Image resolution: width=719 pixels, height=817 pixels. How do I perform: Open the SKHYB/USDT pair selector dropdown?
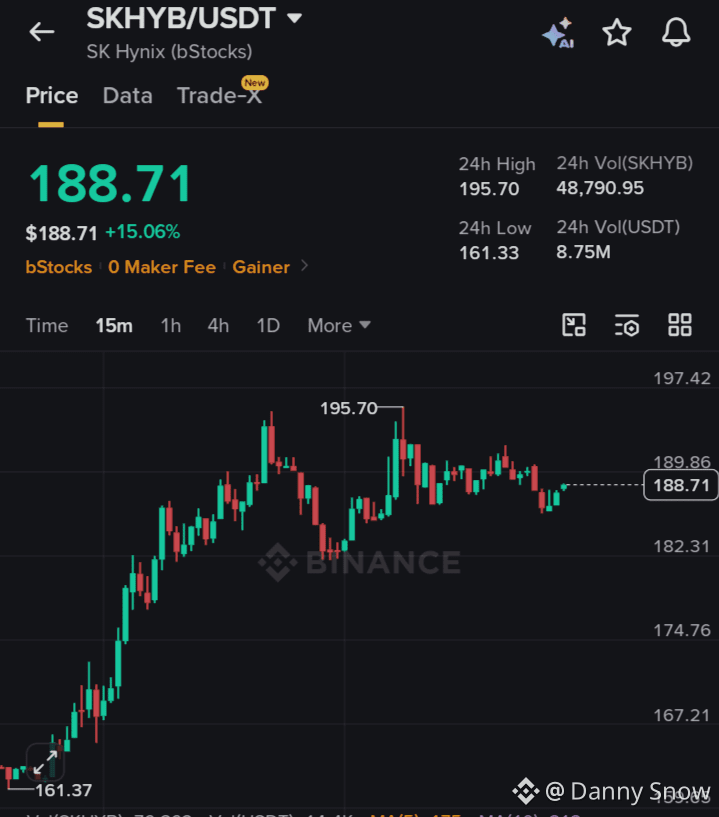pos(194,18)
